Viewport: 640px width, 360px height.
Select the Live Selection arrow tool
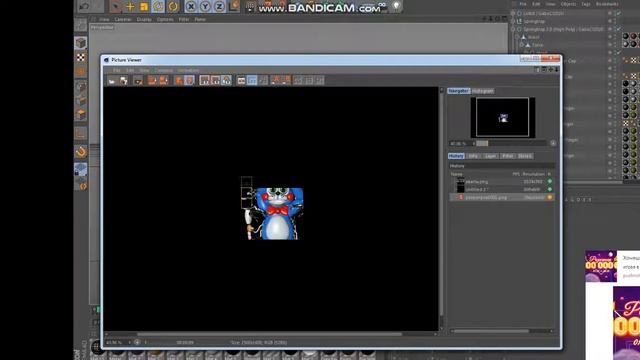[116, 7]
